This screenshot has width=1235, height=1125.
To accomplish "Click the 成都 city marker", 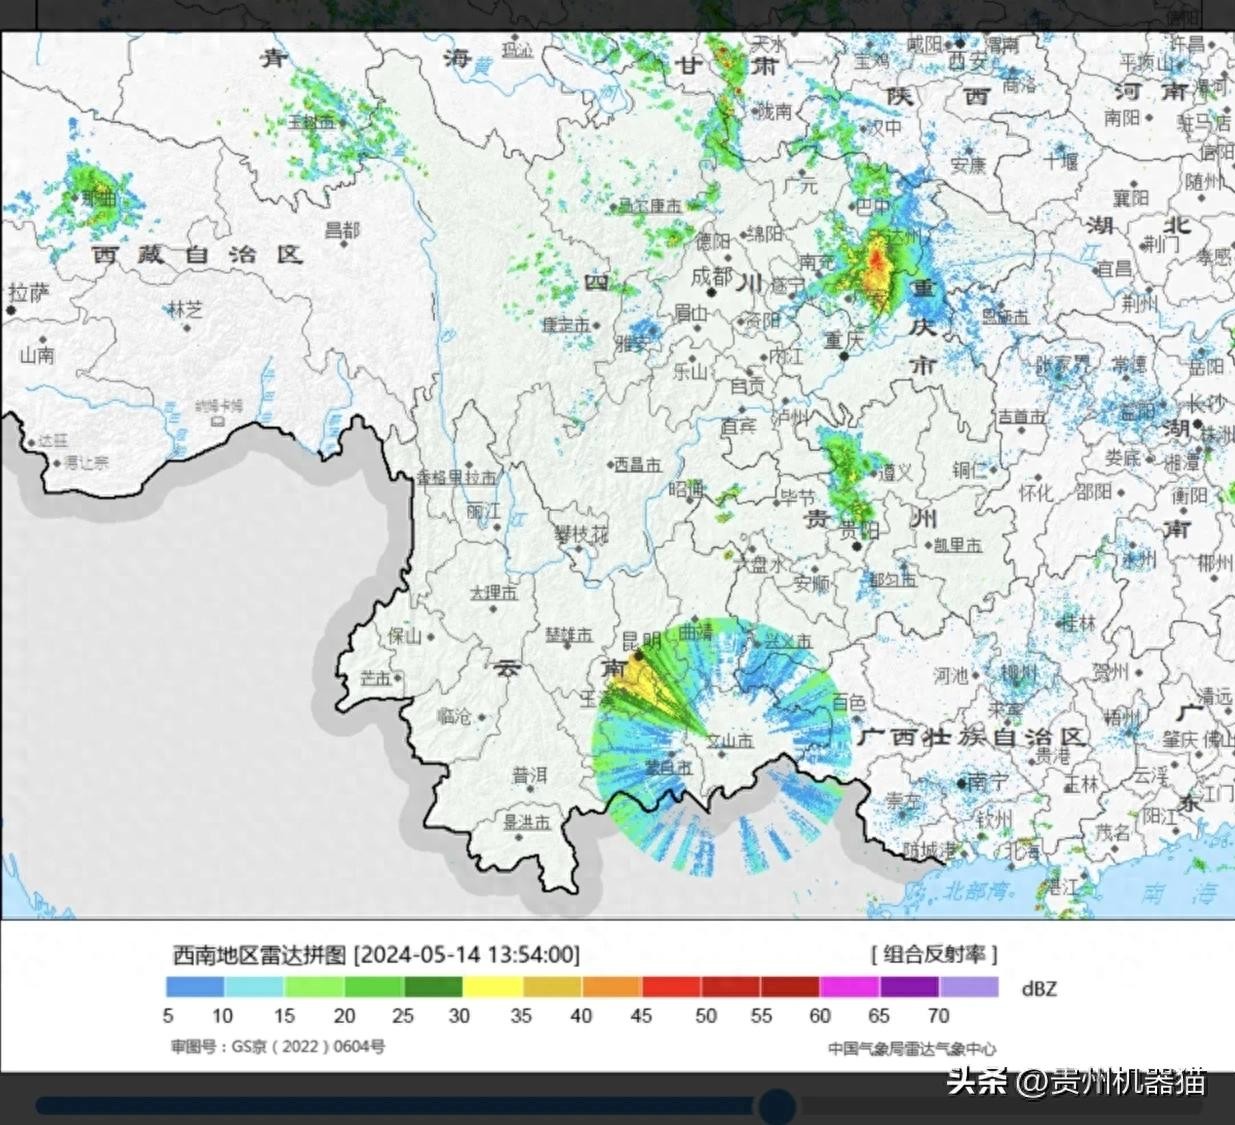I will (714, 279).
